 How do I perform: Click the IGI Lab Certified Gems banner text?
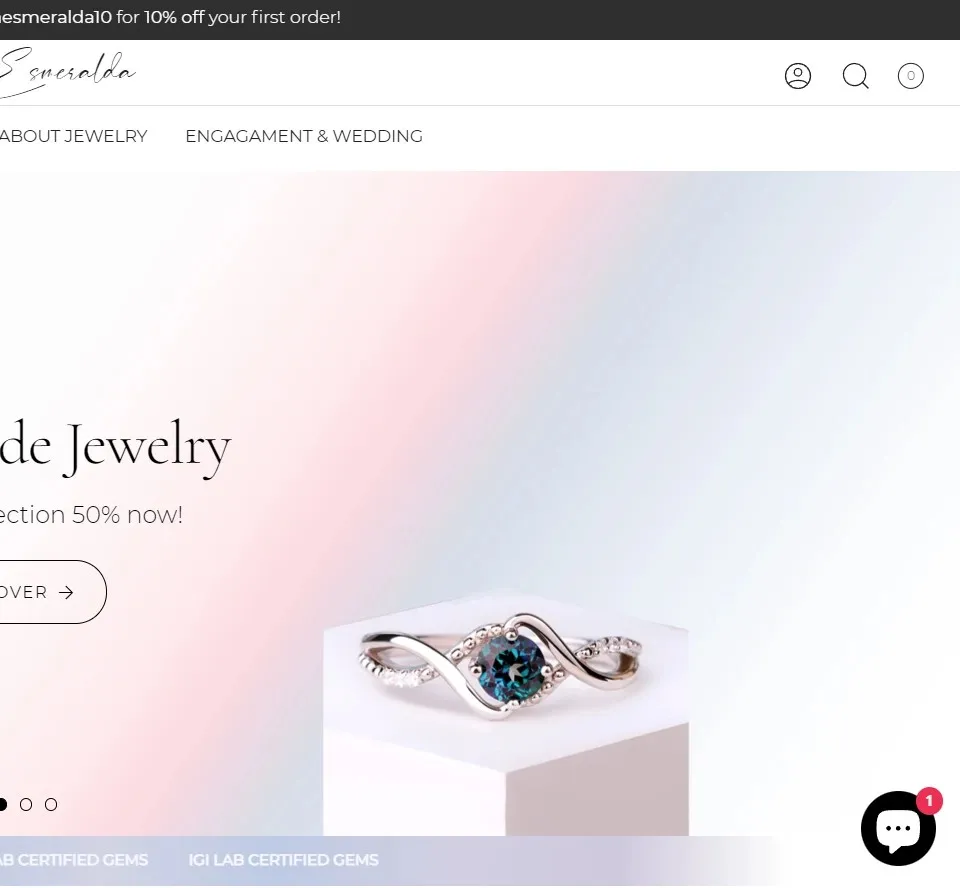pyautogui.click(x=283, y=860)
